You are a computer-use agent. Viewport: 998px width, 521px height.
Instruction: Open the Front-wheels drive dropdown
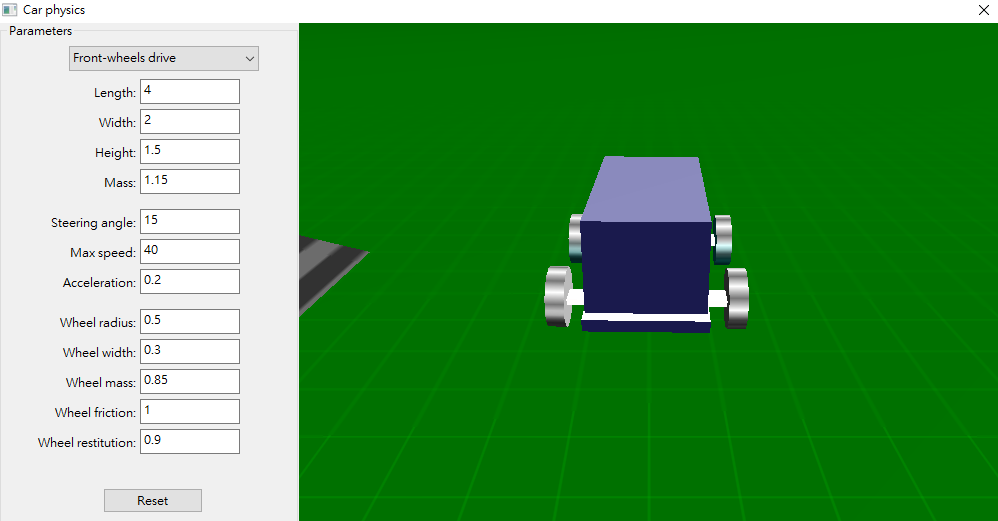coord(164,59)
